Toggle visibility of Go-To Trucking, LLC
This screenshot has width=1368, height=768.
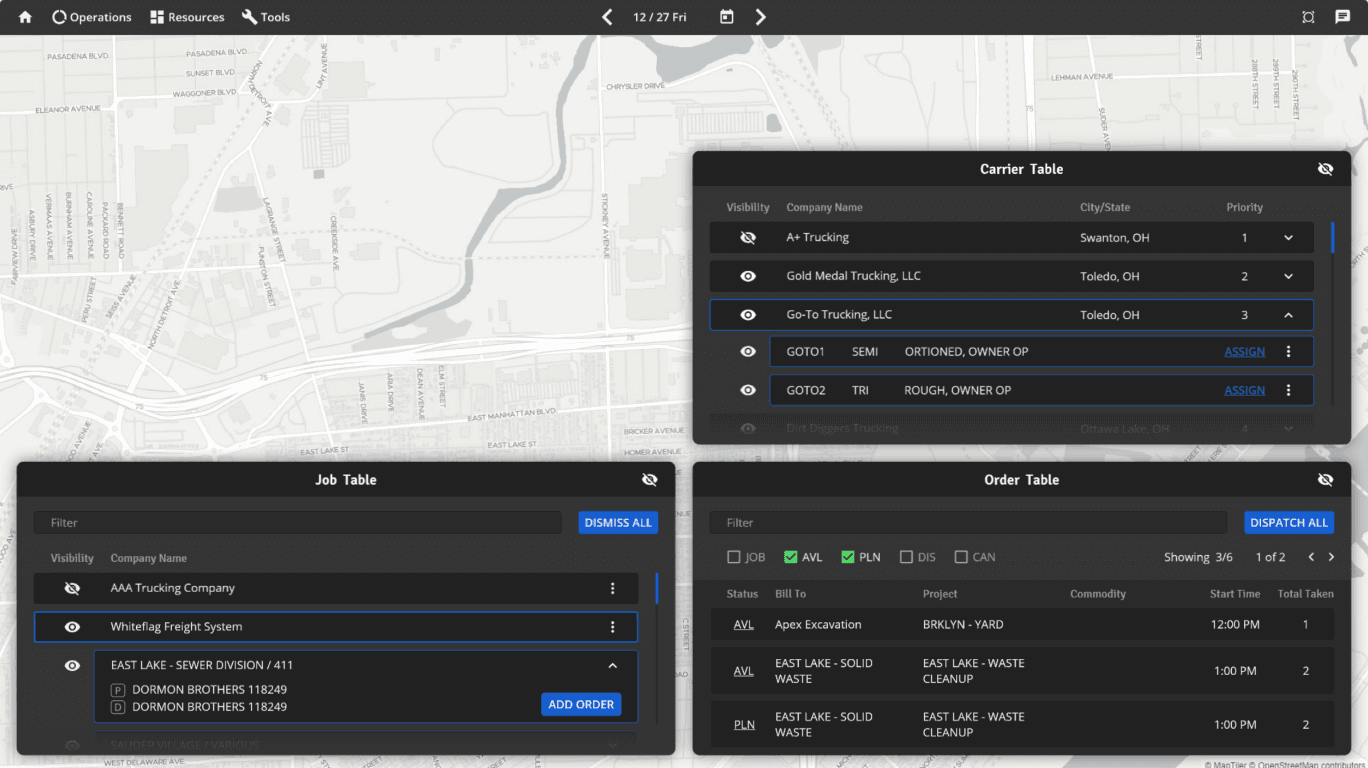748,315
